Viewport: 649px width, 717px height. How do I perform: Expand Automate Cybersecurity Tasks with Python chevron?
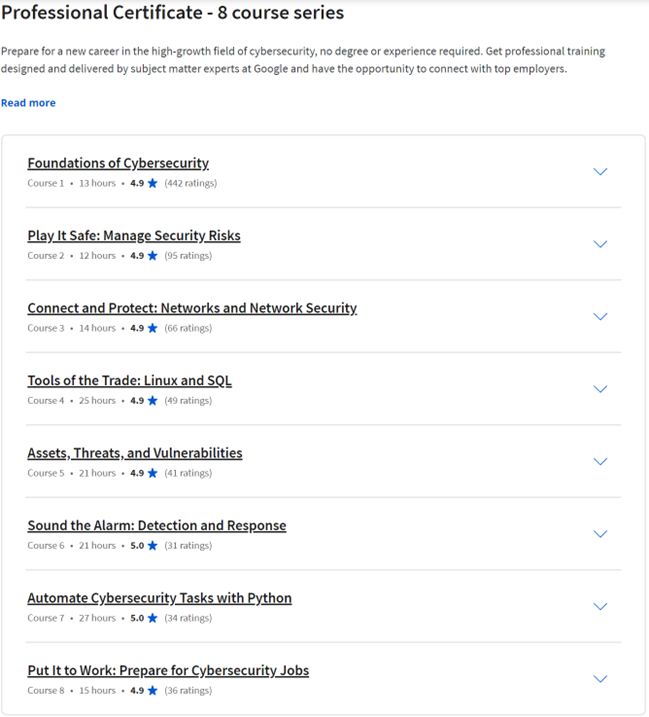tap(600, 607)
